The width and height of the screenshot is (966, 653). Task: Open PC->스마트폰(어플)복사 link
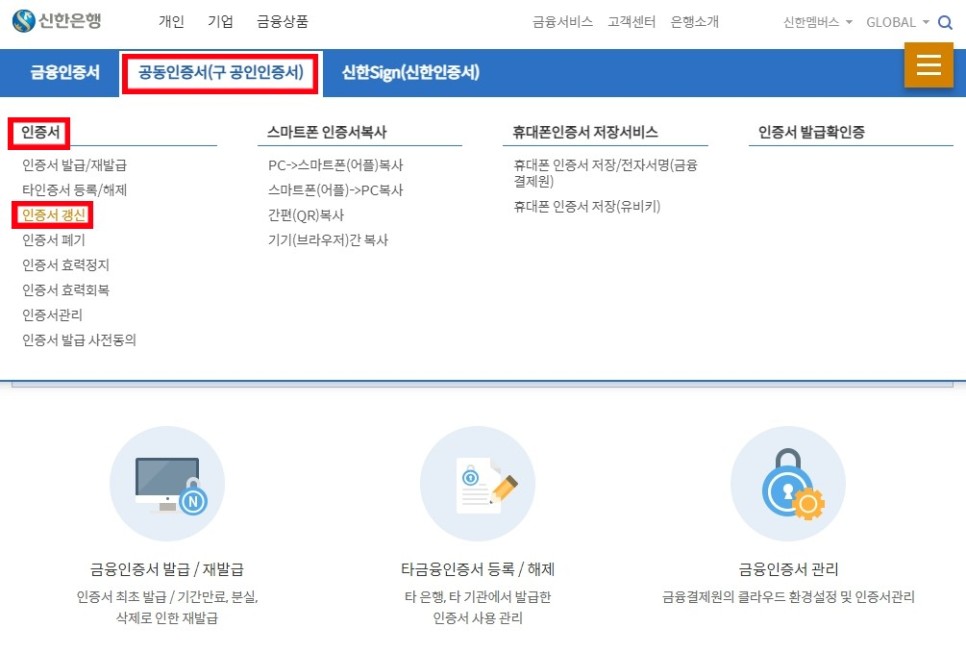pos(335,165)
